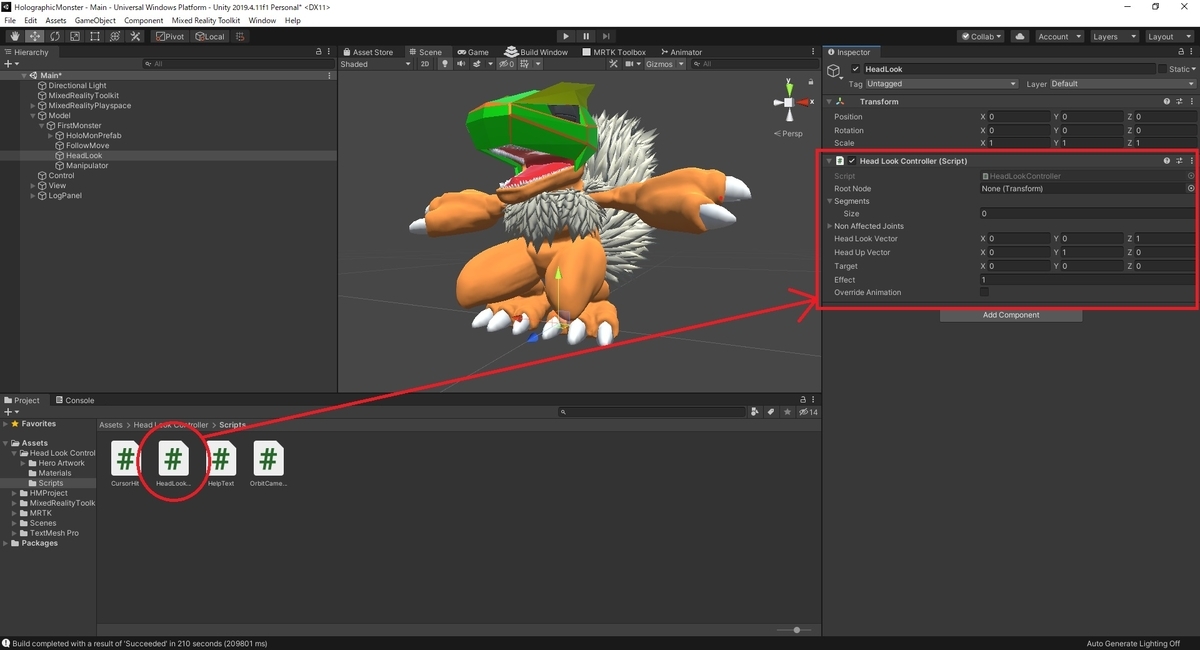Select the Rect tool in toolbar

tap(94, 36)
